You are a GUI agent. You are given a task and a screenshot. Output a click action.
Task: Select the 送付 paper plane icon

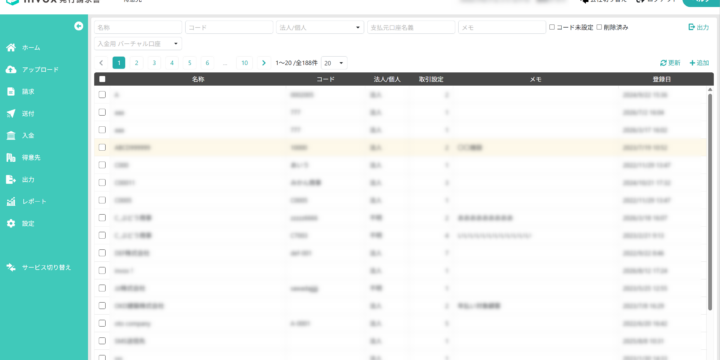click(x=11, y=114)
